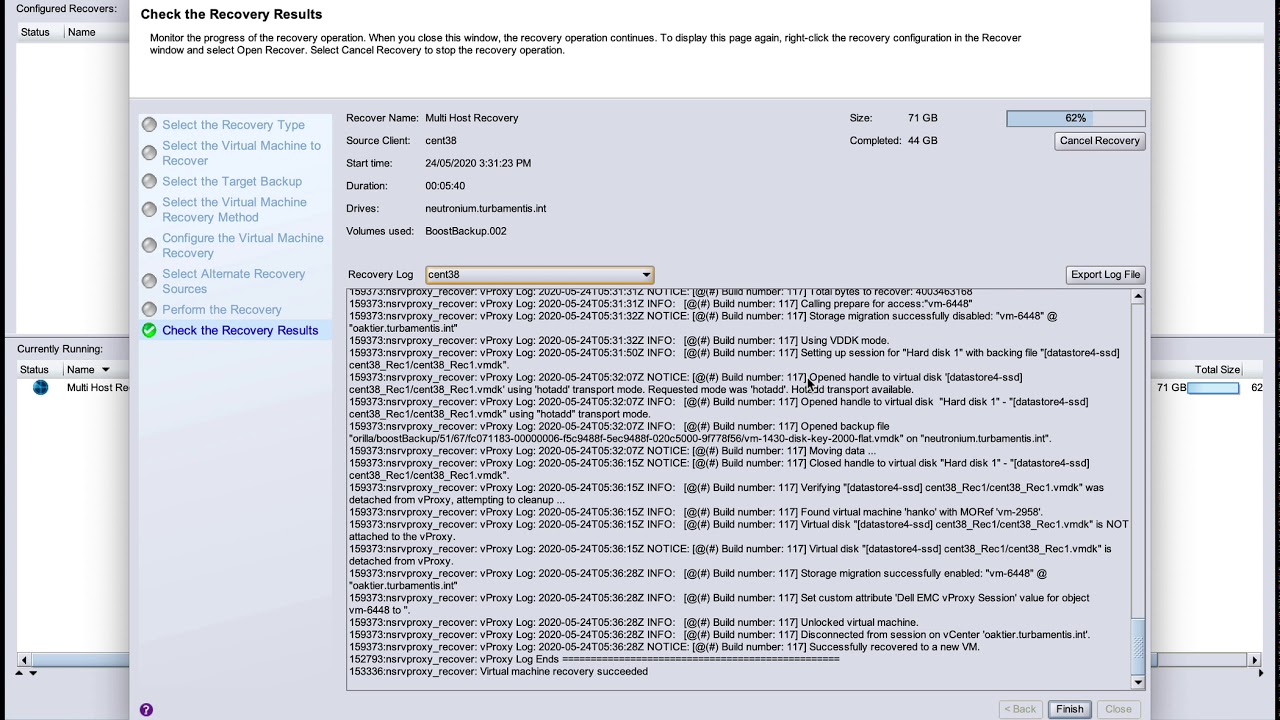Go to Select the Virtual Machine Recovery Method step
Image resolution: width=1280 pixels, height=720 pixels.
(234, 210)
